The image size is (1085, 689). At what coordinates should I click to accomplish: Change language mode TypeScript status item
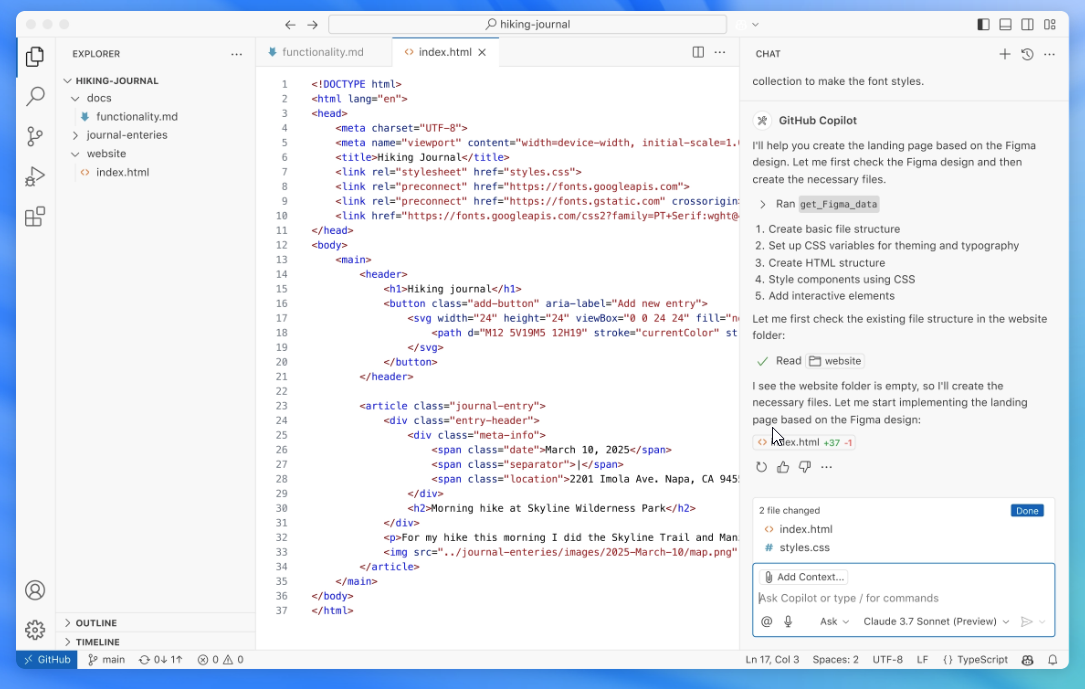click(x=976, y=660)
